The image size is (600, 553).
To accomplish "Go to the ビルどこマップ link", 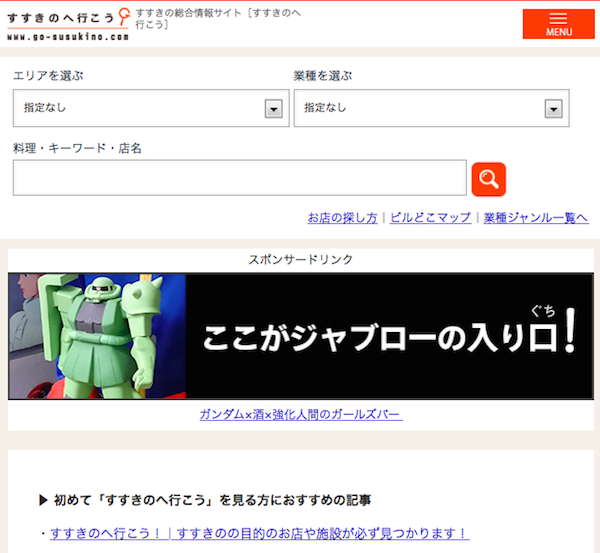I will pos(430,218).
